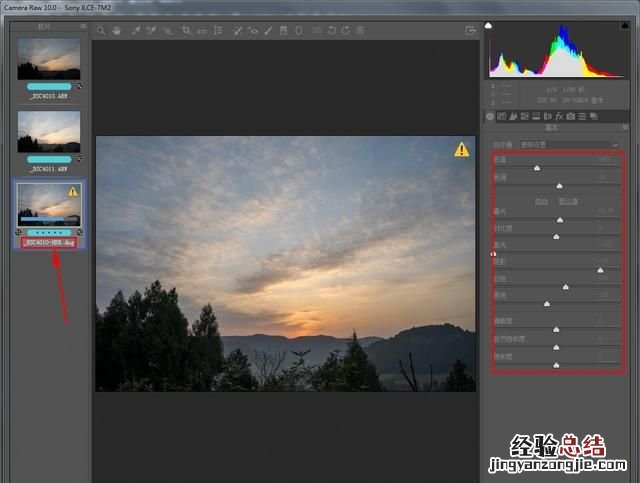Click the Auto (自动) tone link
The height and width of the screenshot is (483, 640).
coord(541,202)
